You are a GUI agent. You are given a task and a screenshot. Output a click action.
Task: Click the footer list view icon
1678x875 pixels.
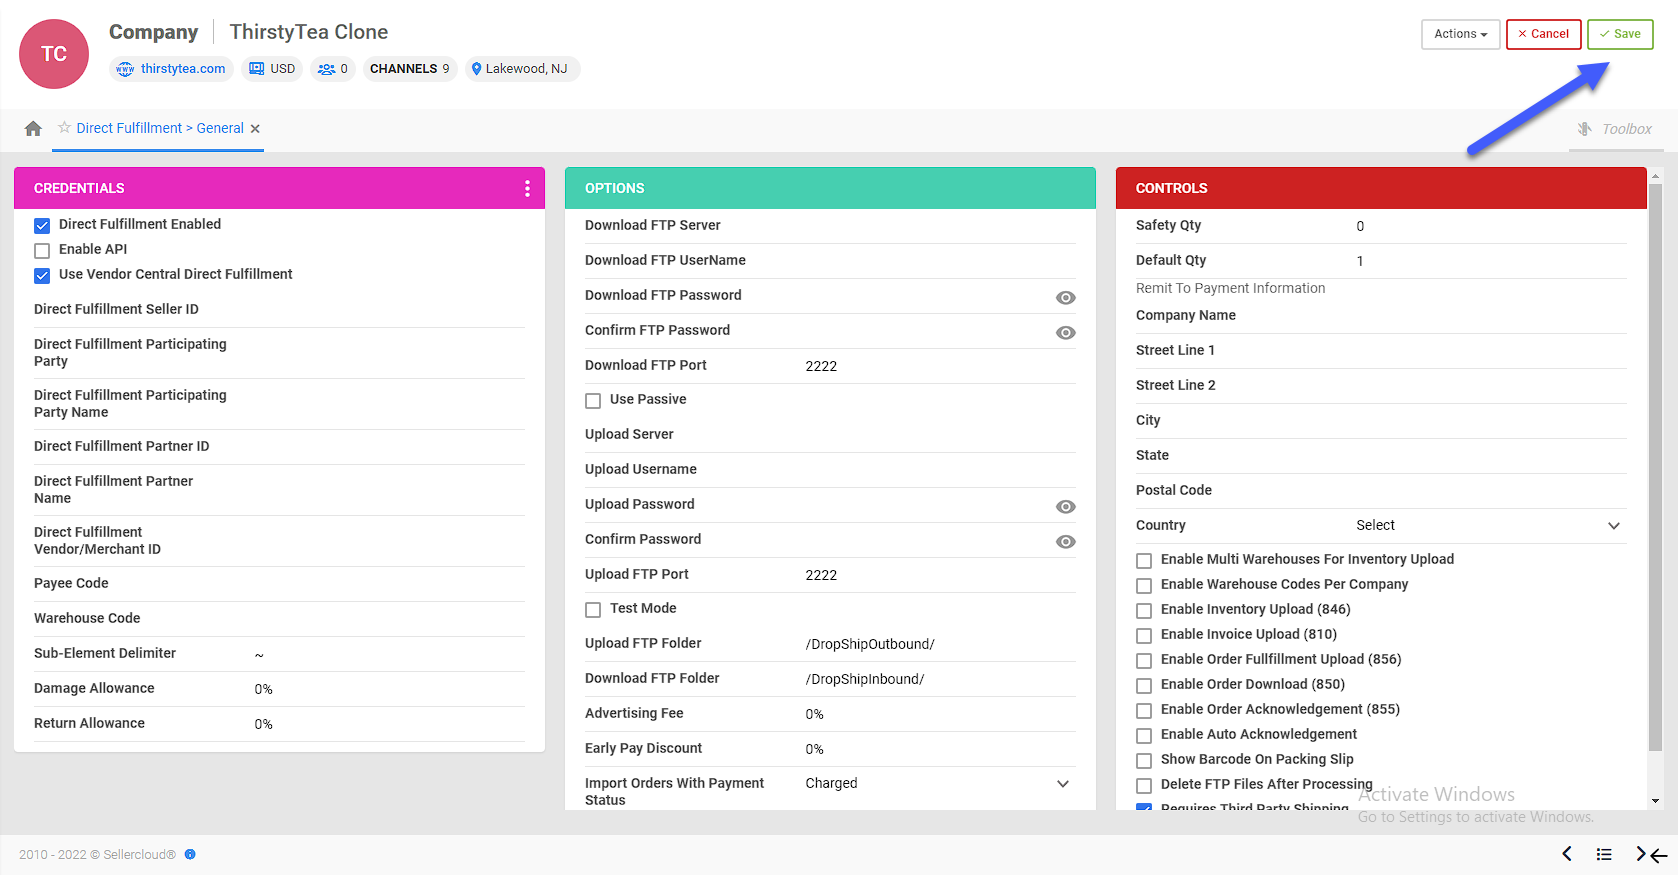pos(1604,854)
